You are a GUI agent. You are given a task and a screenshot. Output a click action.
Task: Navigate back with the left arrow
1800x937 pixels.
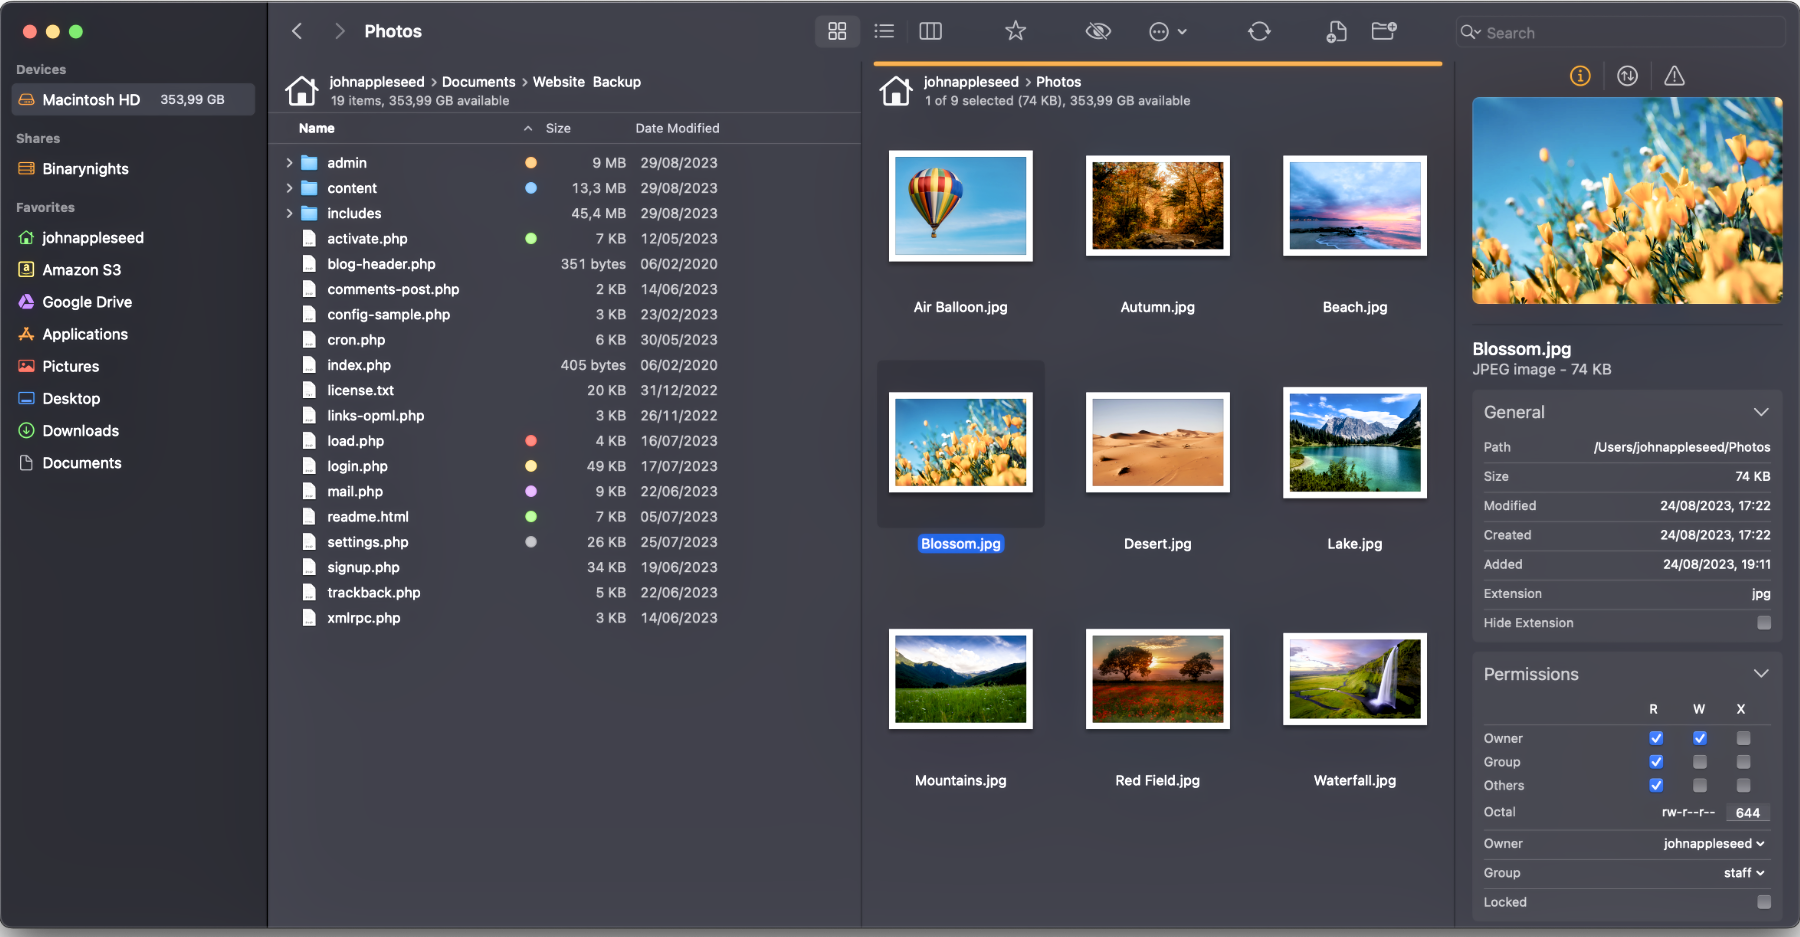point(297,32)
